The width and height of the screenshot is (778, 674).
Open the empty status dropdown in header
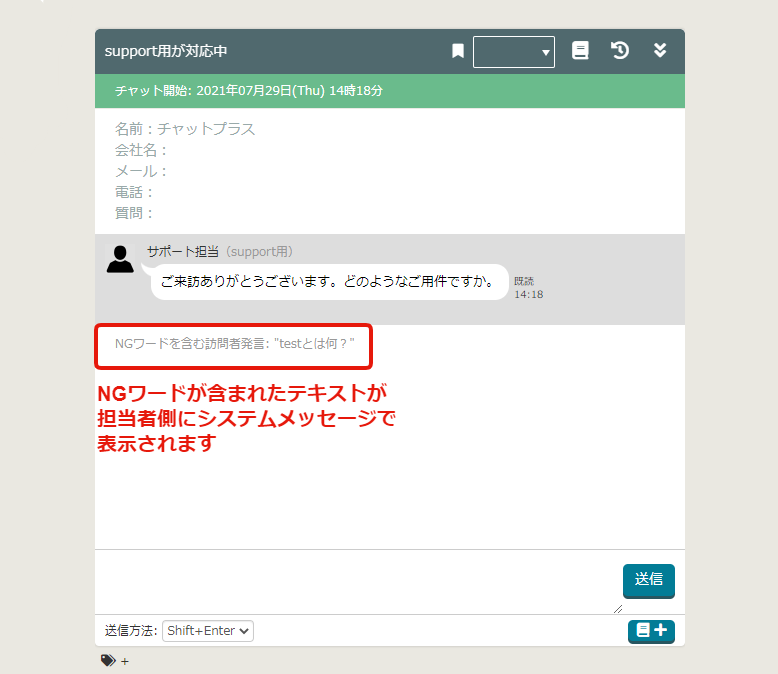(x=514, y=52)
